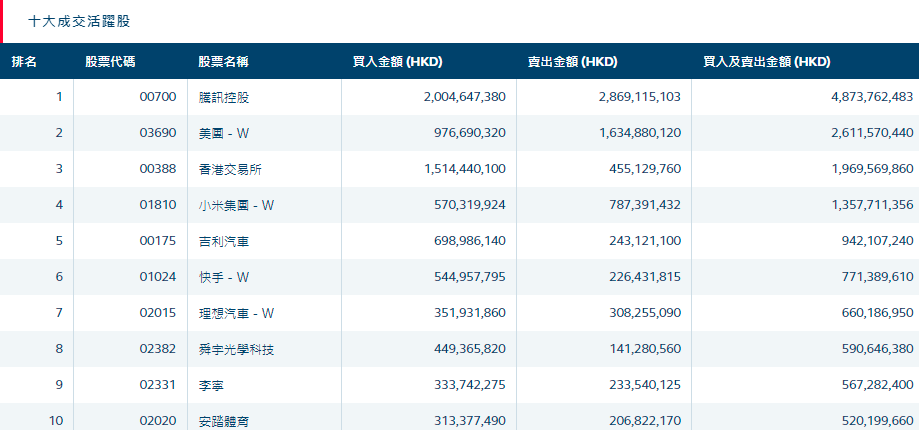
Task: Click buy amount 313,377,490
Action: (x=470, y=421)
